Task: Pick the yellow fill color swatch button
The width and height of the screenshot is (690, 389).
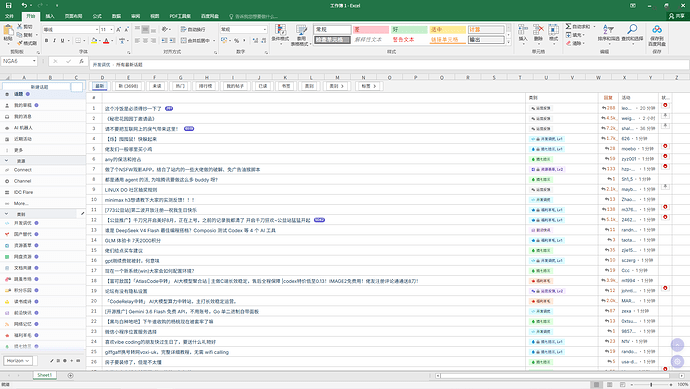Action: 93,40
